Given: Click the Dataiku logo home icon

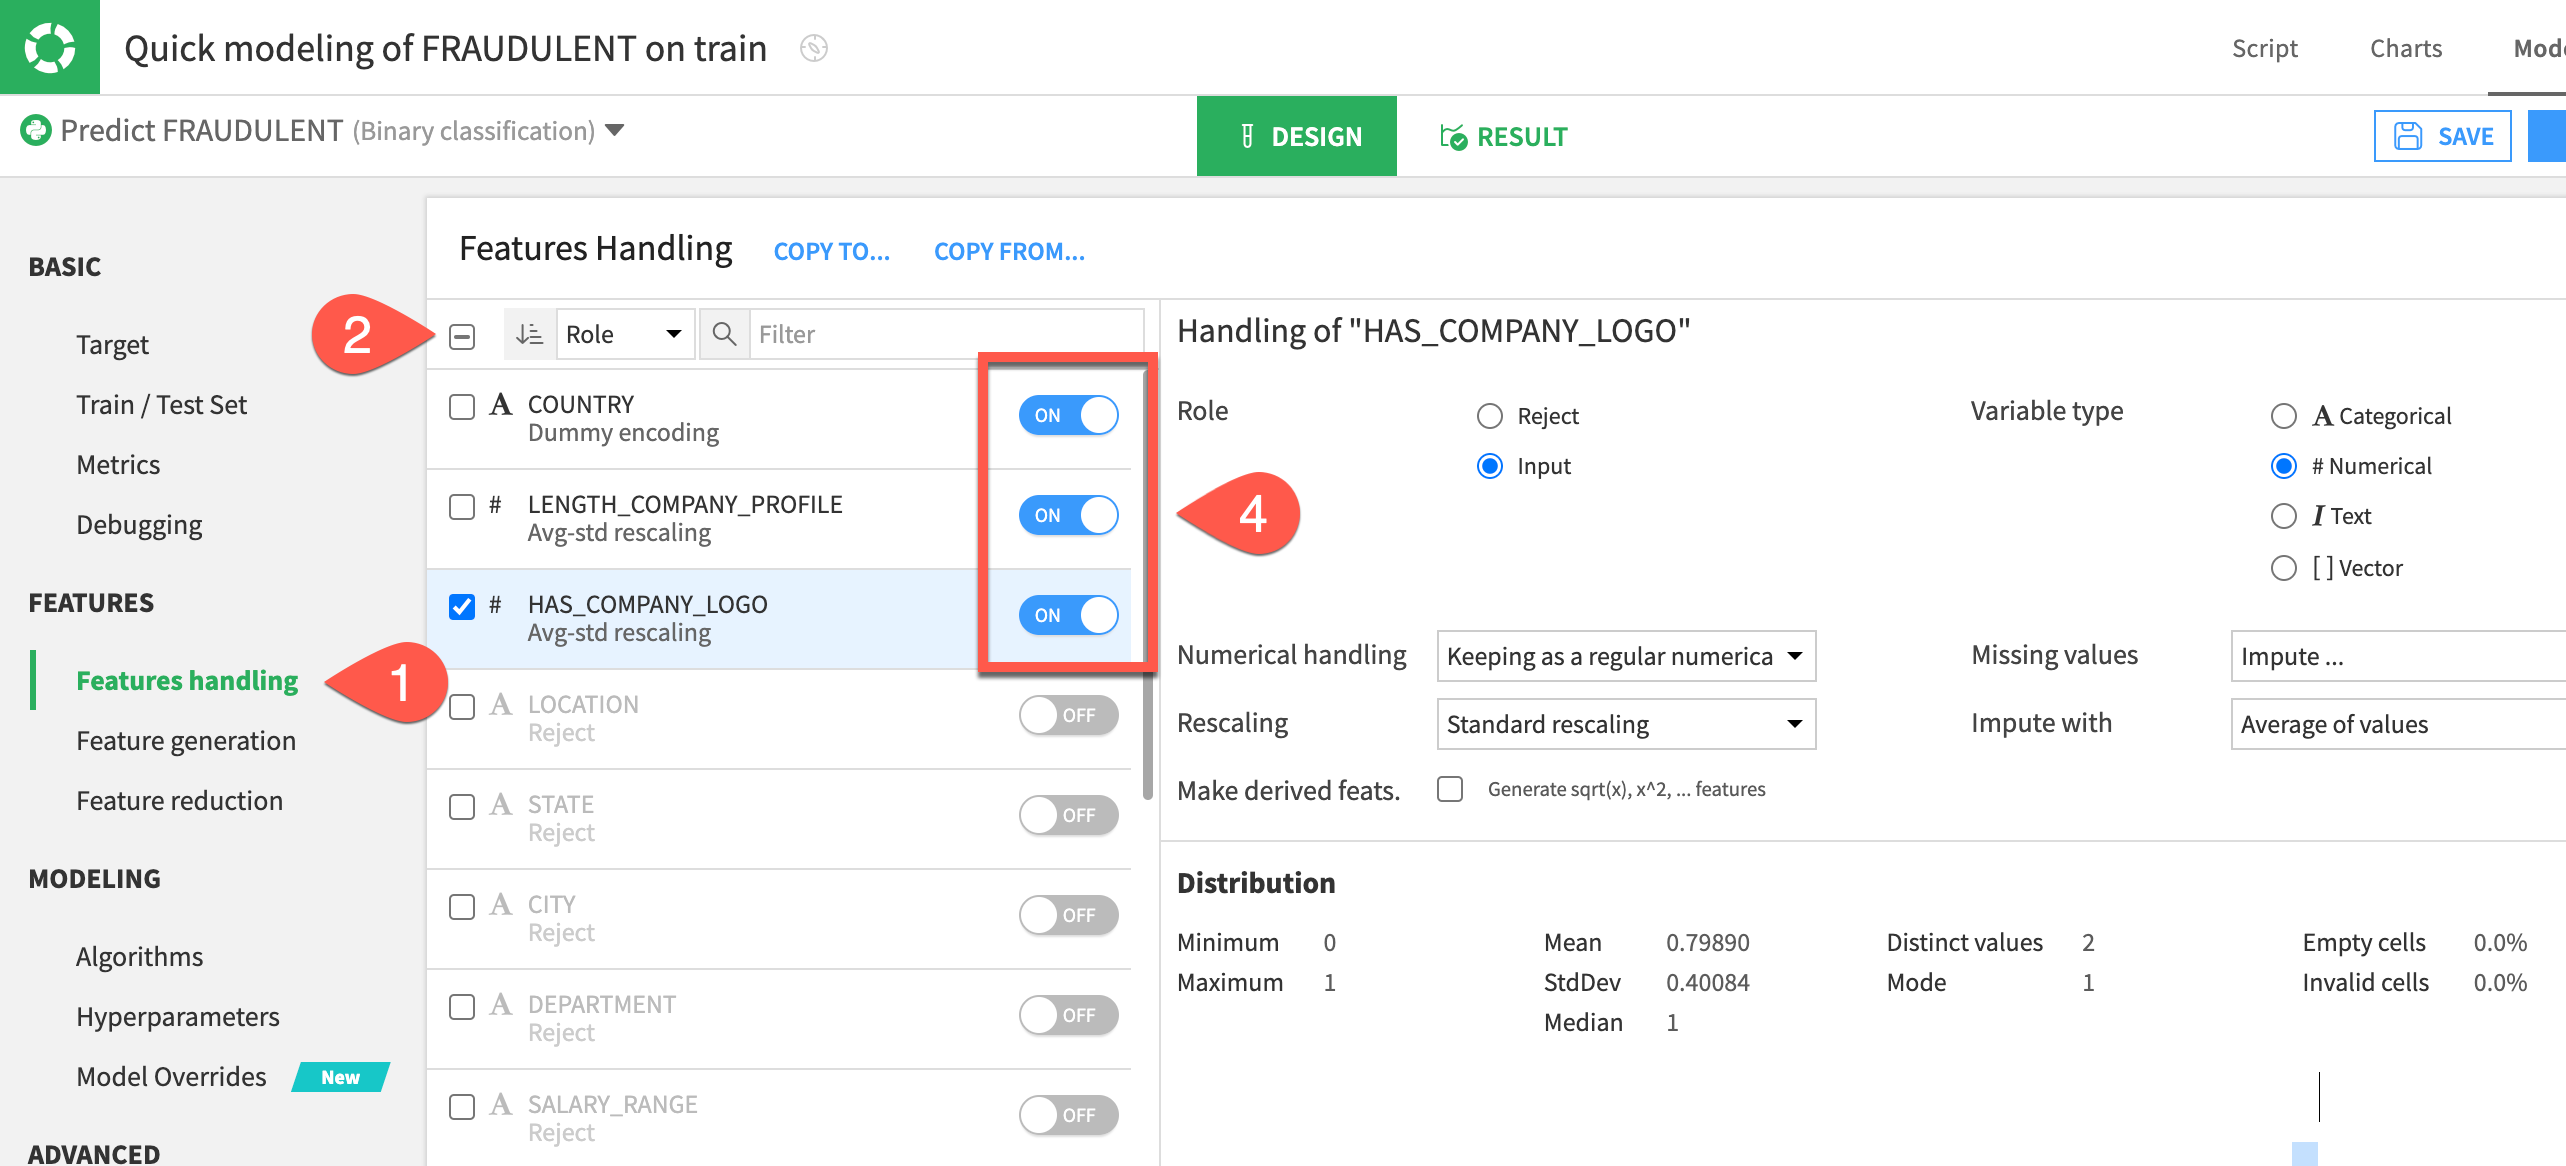Looking at the screenshot, I should [49, 47].
